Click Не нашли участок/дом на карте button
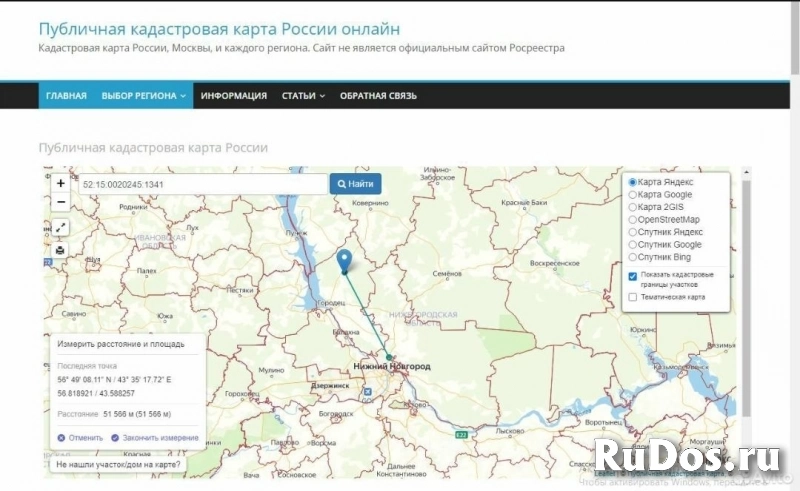800x491 pixels. 118,464
